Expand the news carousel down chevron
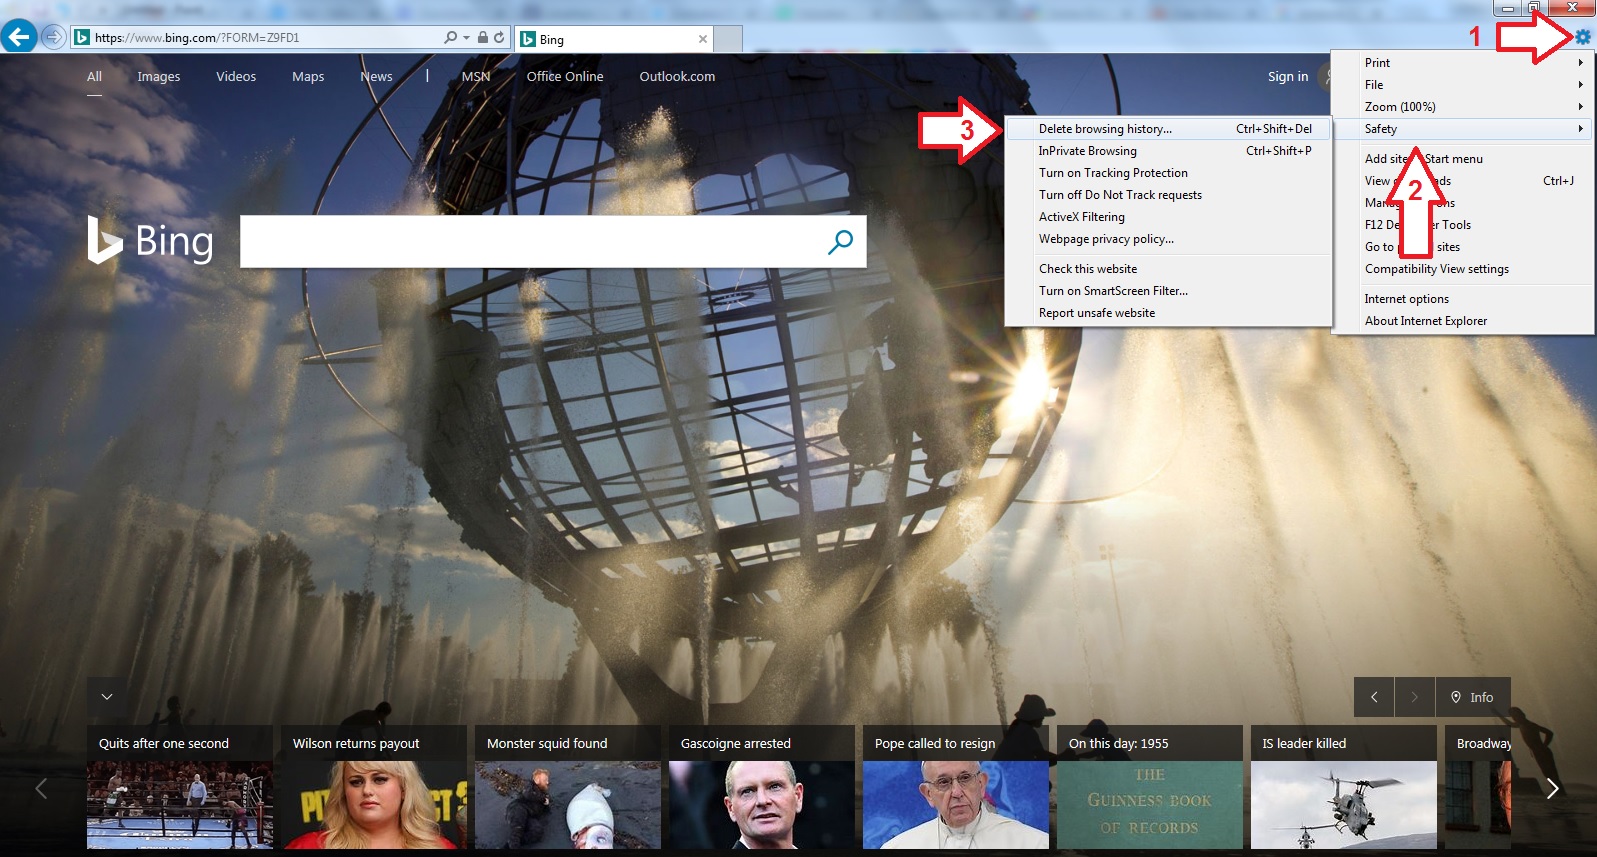Image resolution: width=1597 pixels, height=857 pixels. pyautogui.click(x=107, y=696)
